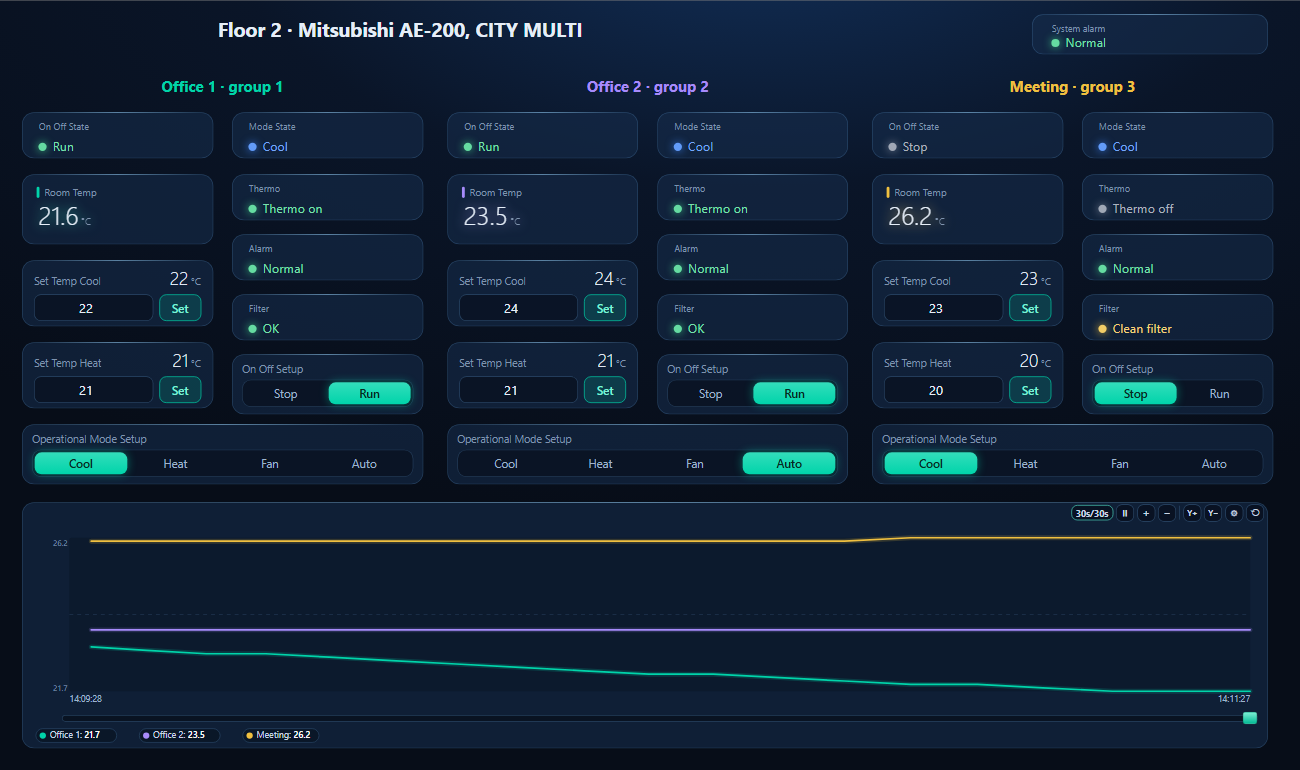Submit Meeting Set Temp Heat with Set
Viewport: 1300px width, 770px height.
tap(1030, 390)
